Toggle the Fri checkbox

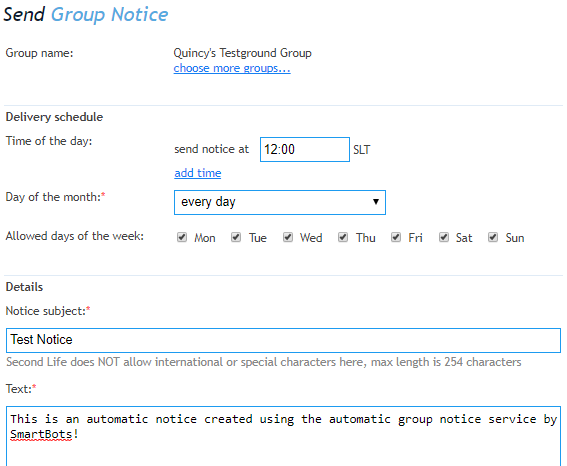(x=396, y=237)
